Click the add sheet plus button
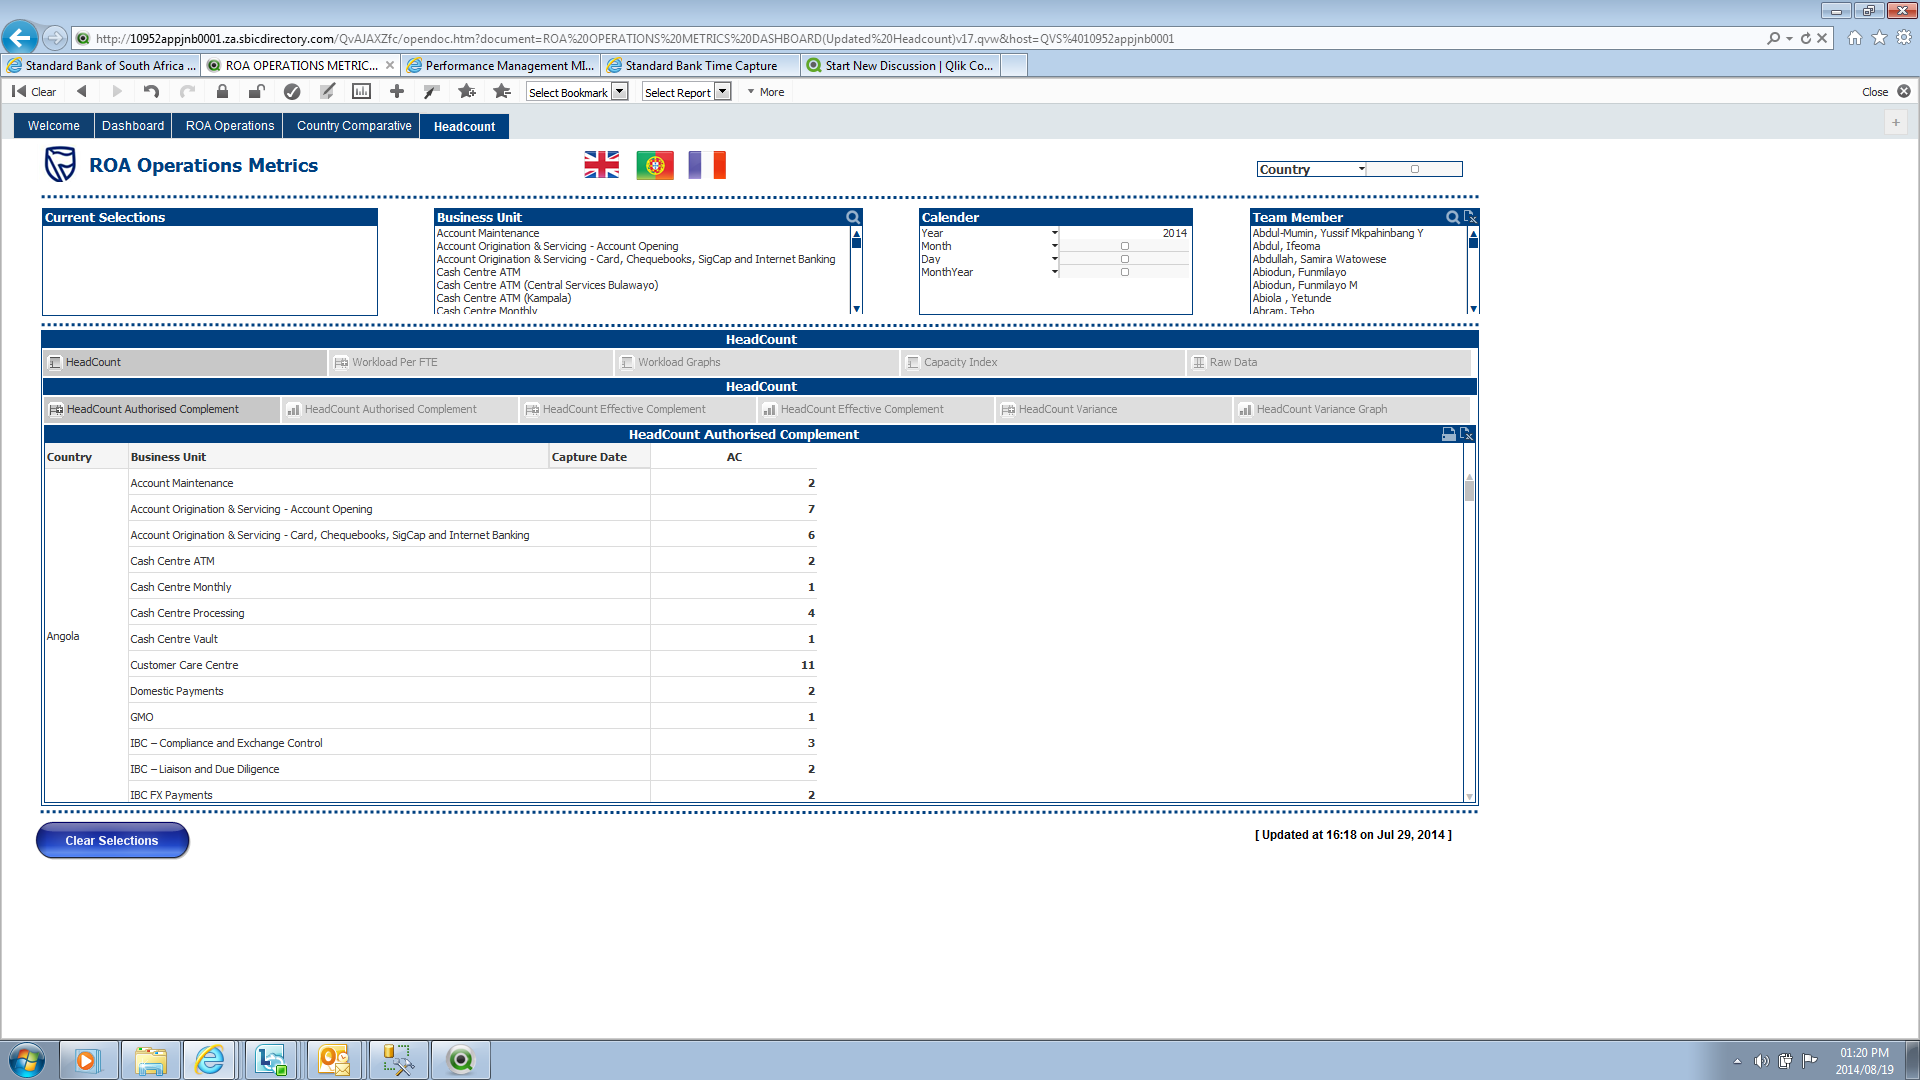1920x1080 pixels. [1896, 123]
